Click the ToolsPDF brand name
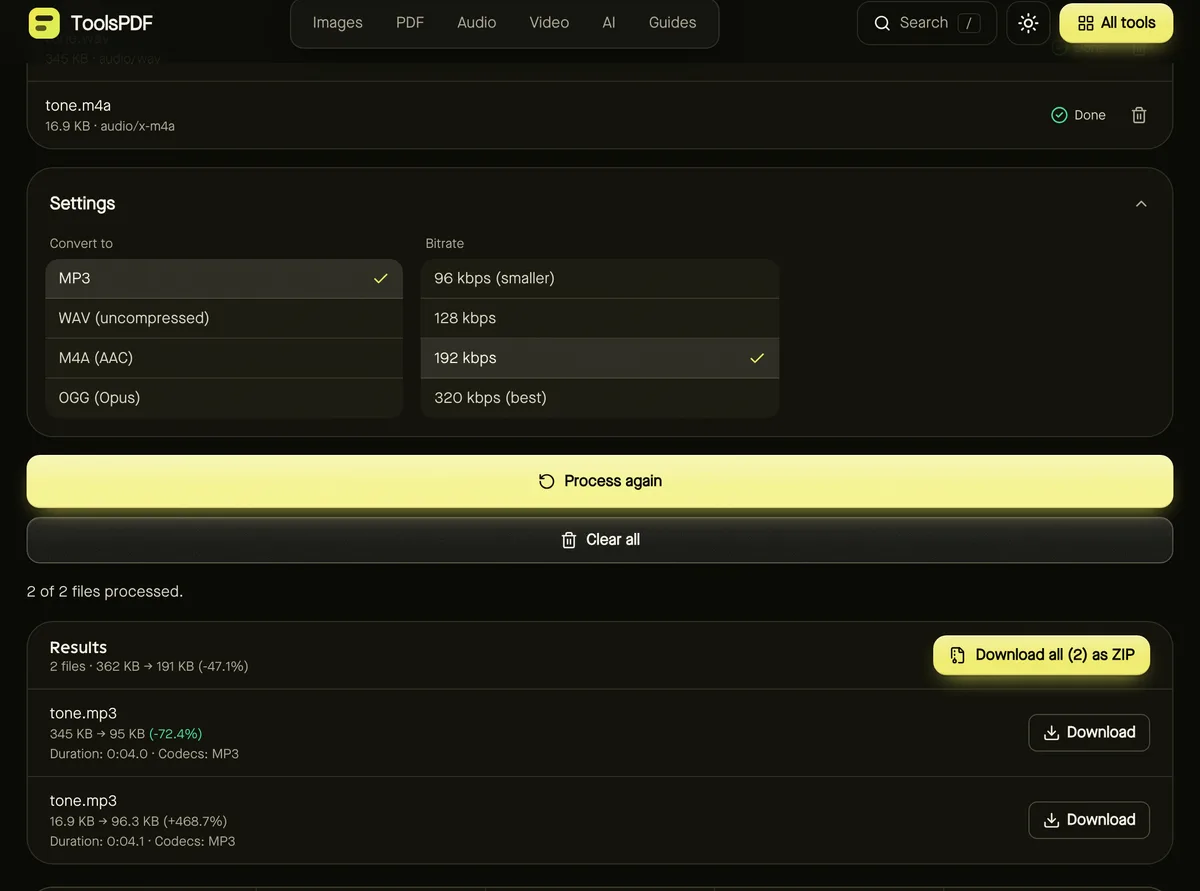This screenshot has height=891, width=1200. pyautogui.click(x=112, y=23)
